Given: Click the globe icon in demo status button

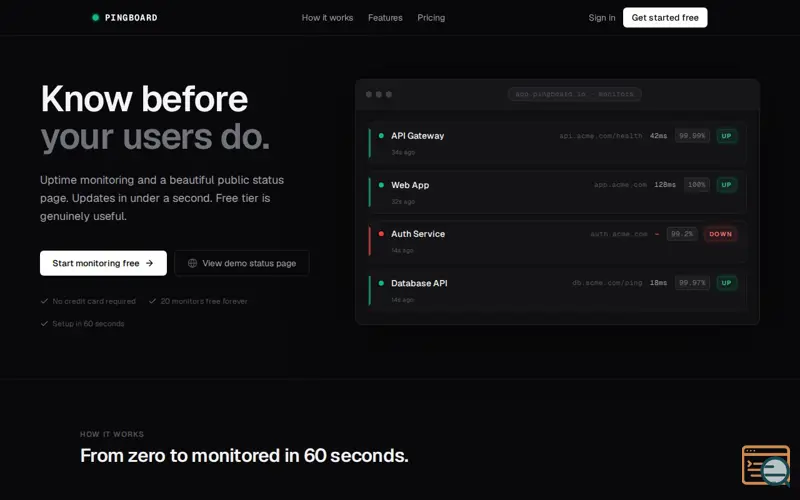Looking at the screenshot, I should 192,263.
